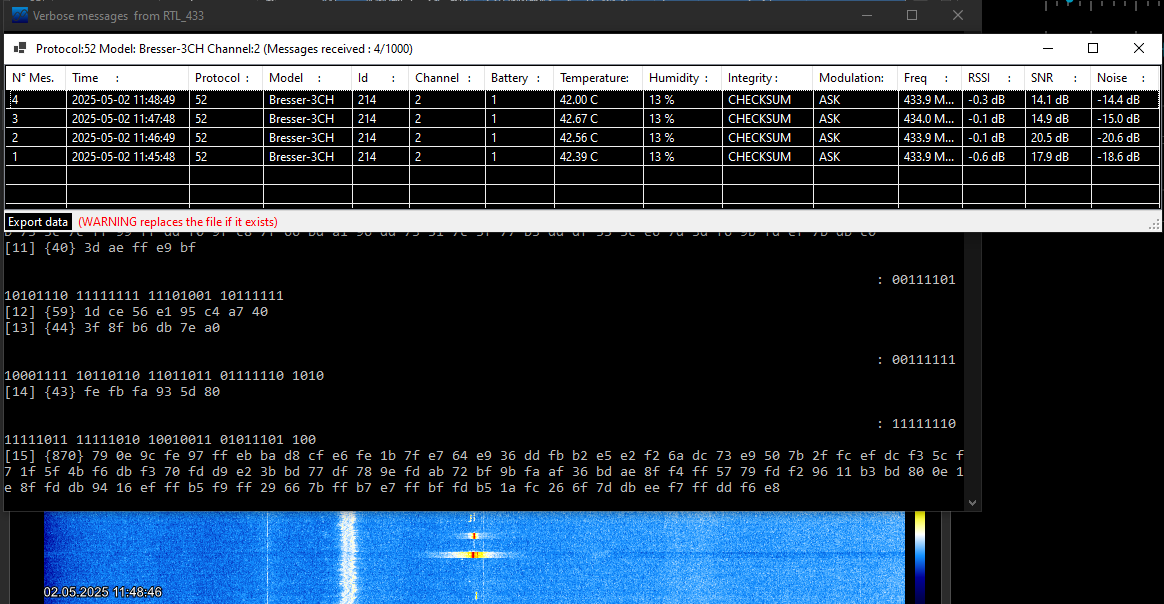Click the Id column header
1164x604 pixels.
coord(380,78)
